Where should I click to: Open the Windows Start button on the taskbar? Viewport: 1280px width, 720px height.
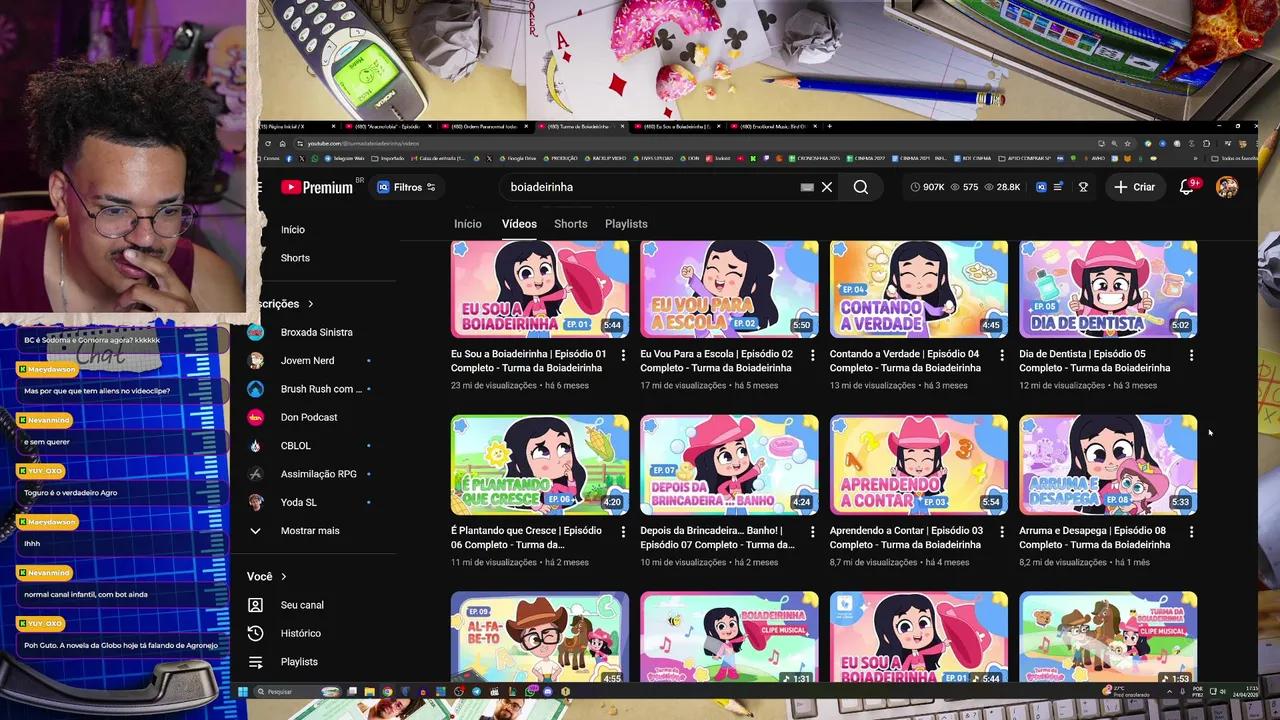pyautogui.click(x=242, y=691)
